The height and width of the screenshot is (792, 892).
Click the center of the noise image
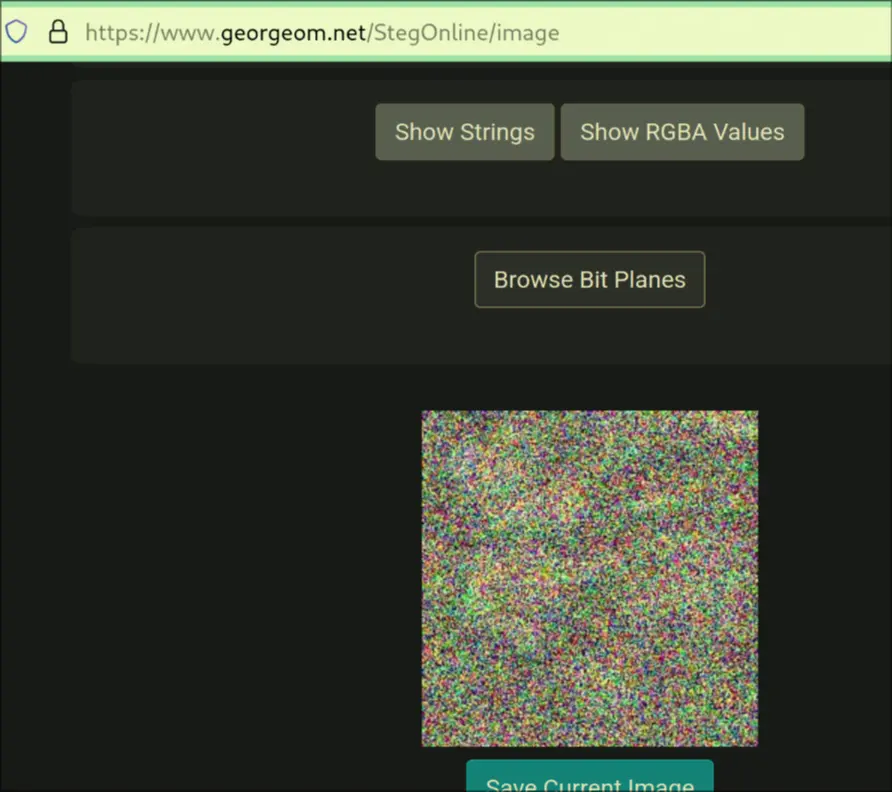(x=589, y=578)
